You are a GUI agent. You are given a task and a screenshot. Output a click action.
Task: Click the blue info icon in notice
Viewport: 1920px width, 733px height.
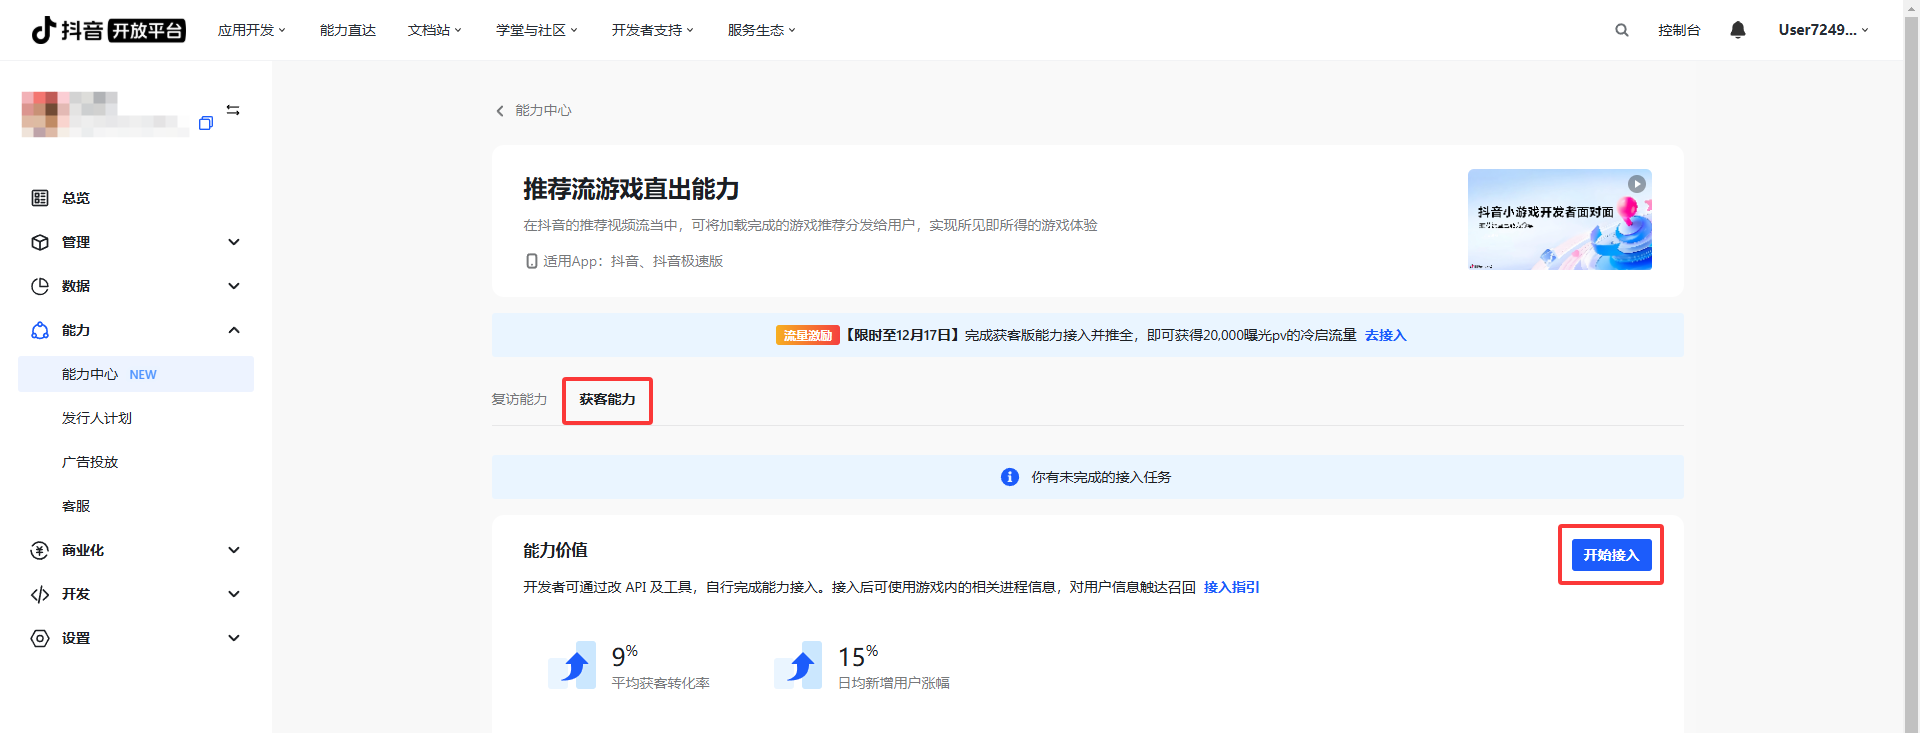point(1009,477)
